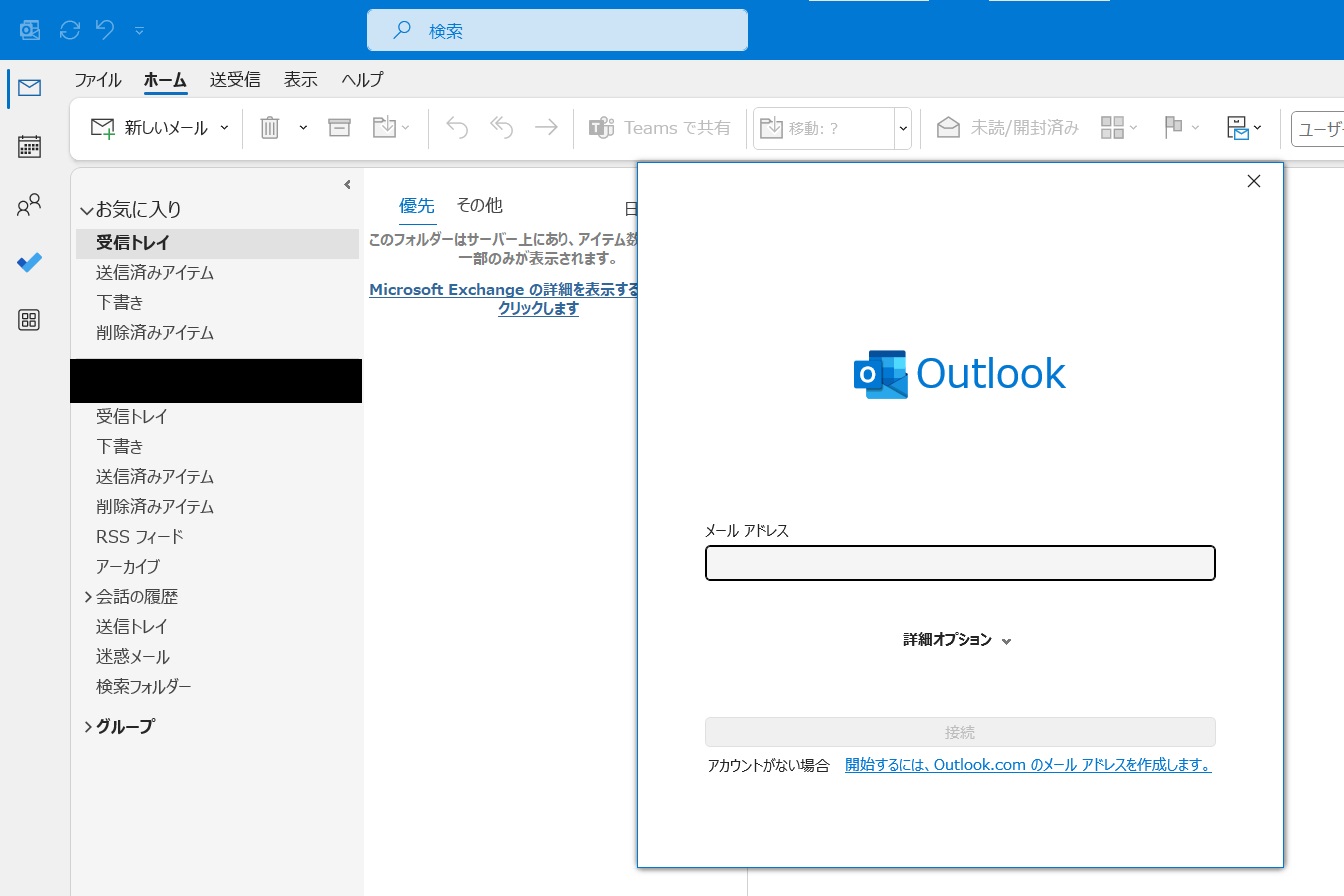
Task: Click the Archive box icon
Action: click(339, 128)
